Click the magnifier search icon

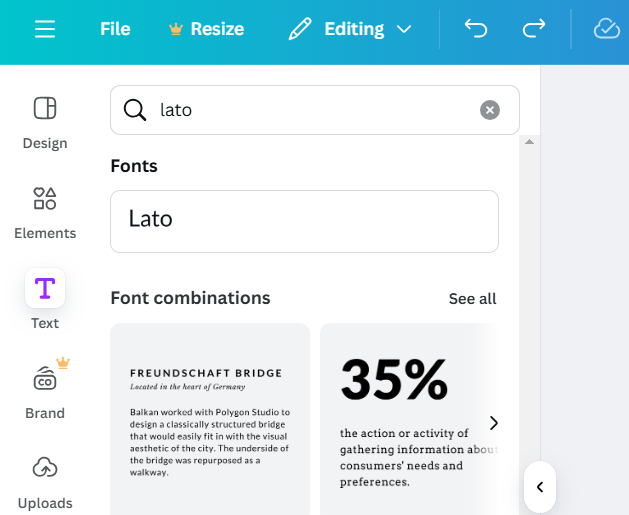click(x=135, y=110)
